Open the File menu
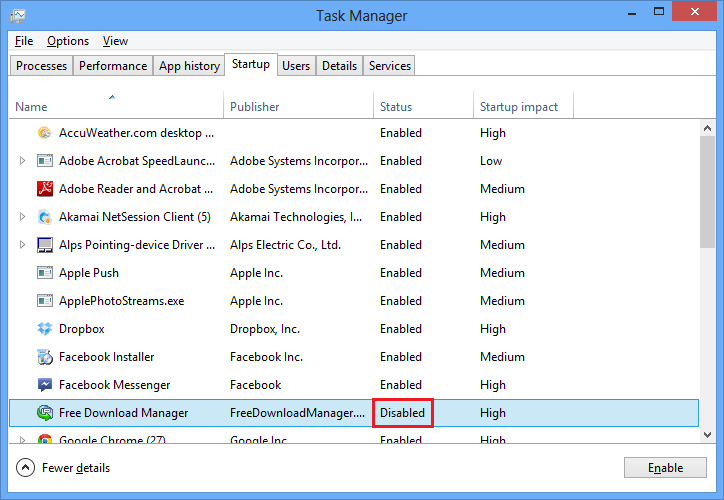This screenshot has width=724, height=500. coord(24,41)
